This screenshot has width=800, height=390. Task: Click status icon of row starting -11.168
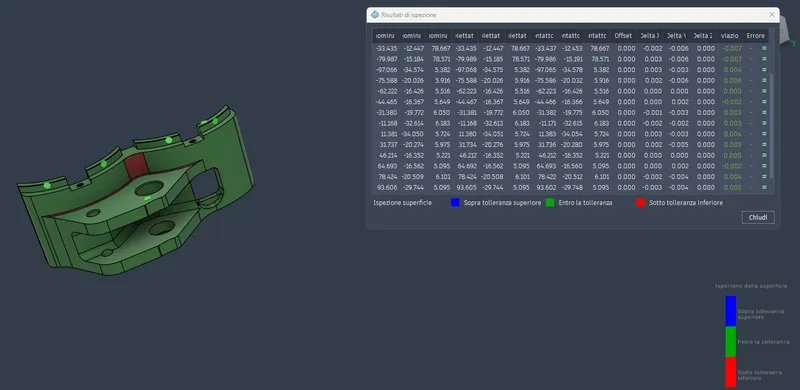[x=764, y=124]
